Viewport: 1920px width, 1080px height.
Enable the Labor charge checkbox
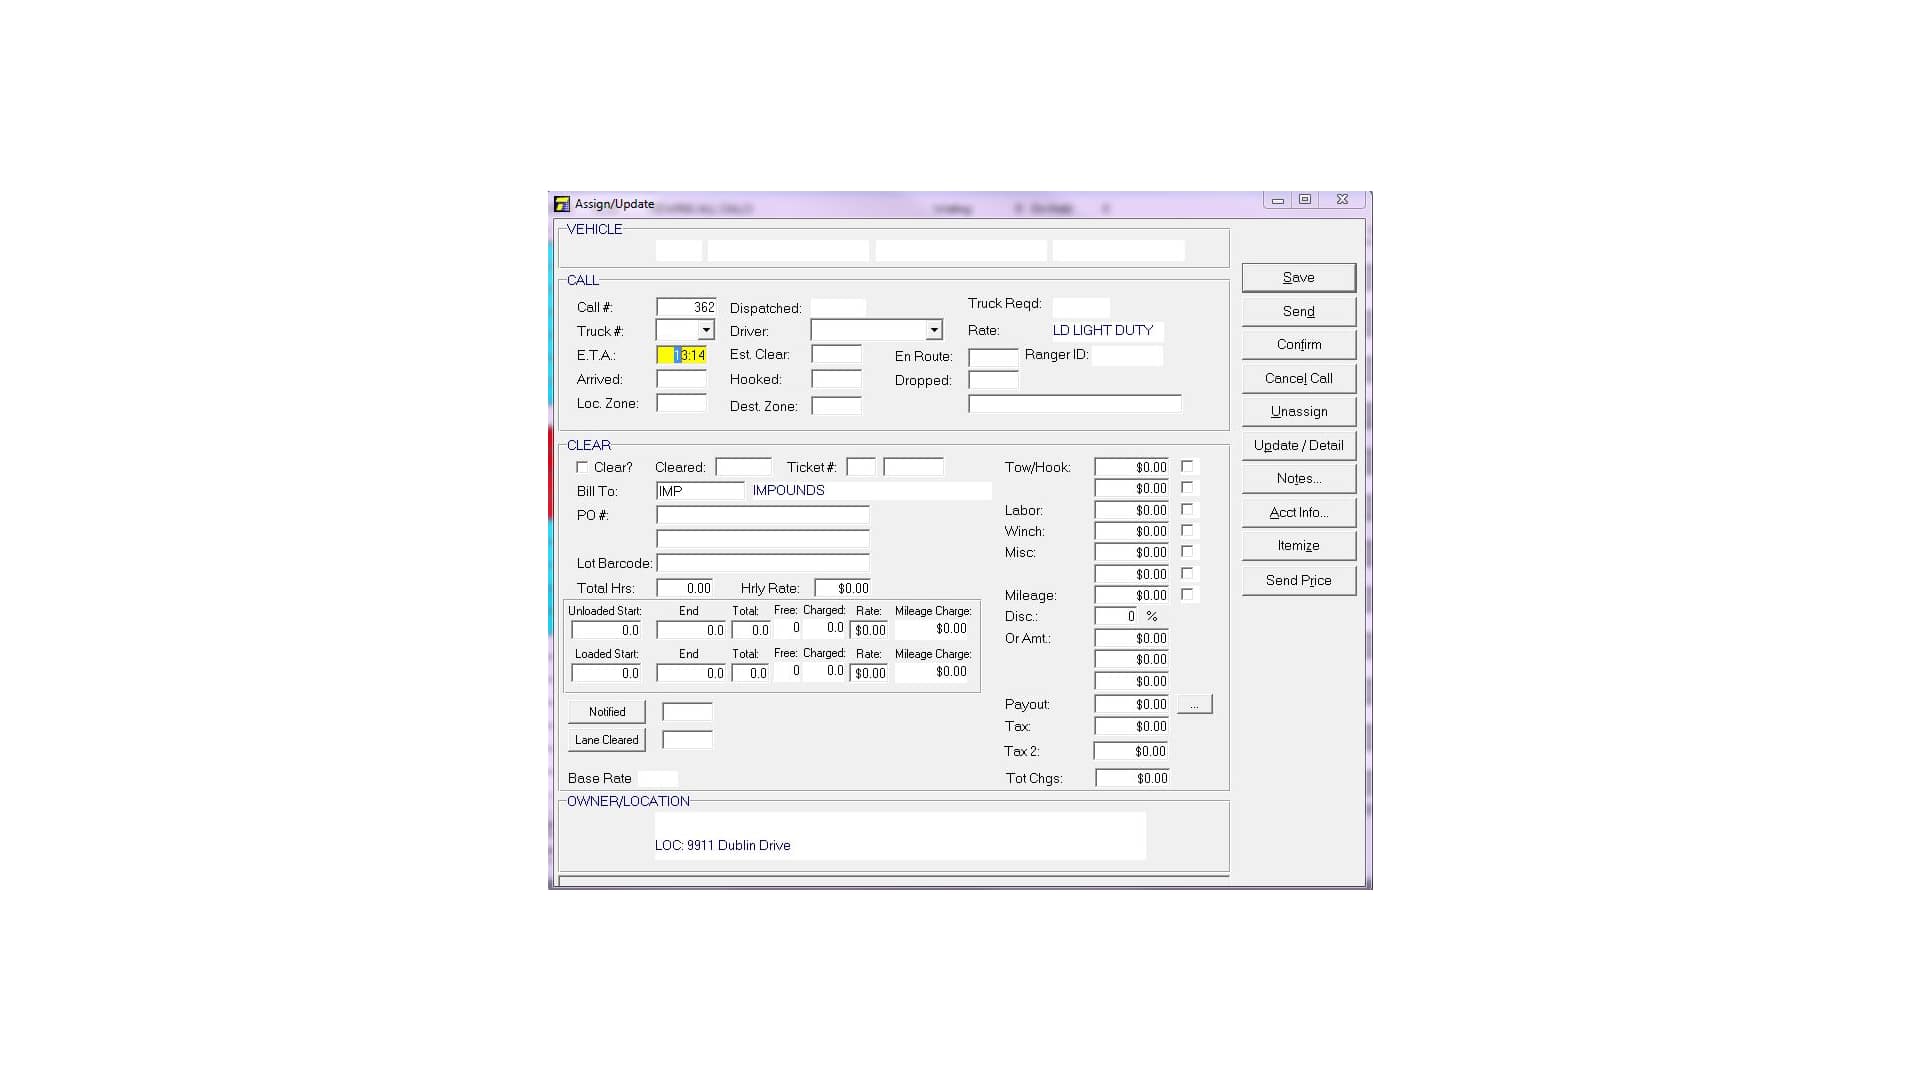pos(1187,510)
